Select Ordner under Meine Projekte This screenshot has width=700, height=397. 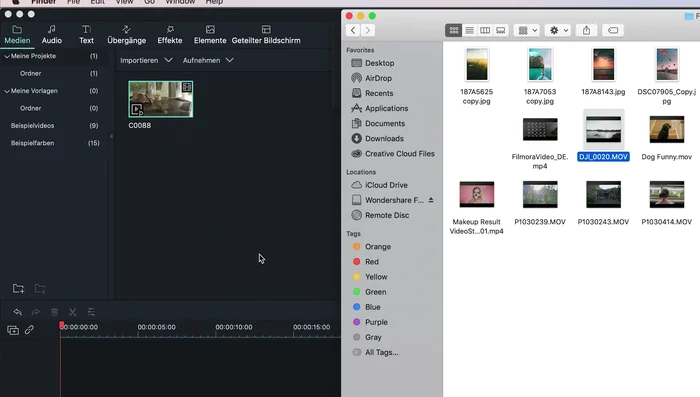[x=30, y=73]
